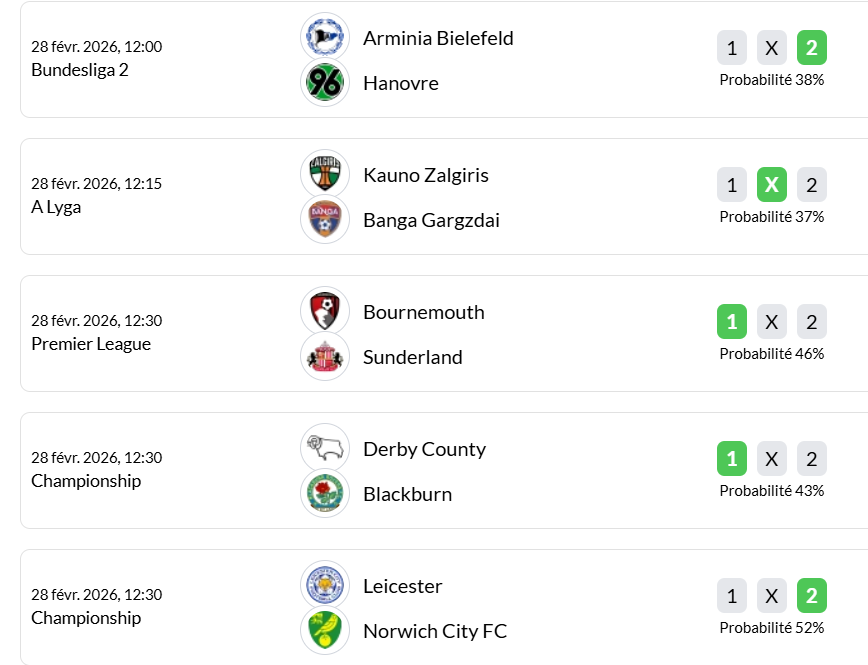Open the Kauno Zalgiris team crest
The image size is (868, 665).
pyautogui.click(x=325, y=174)
